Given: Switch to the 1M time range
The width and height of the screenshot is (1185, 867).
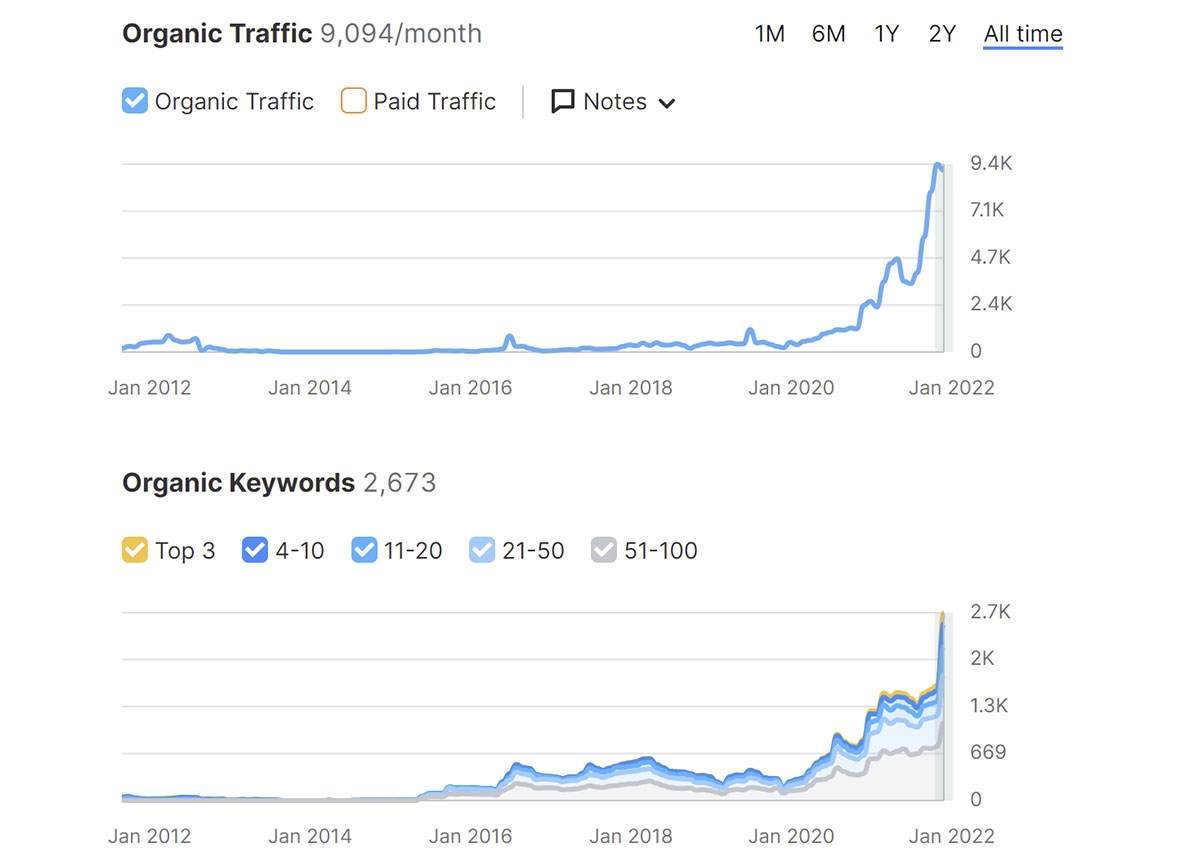Looking at the screenshot, I should click(x=769, y=34).
